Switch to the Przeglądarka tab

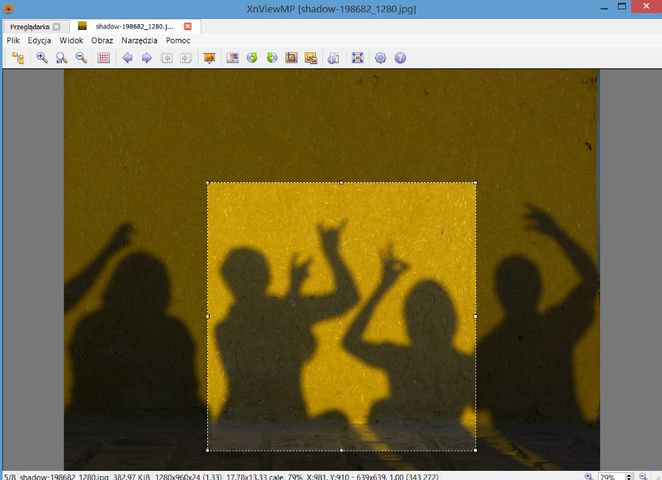pyautogui.click(x=28, y=26)
